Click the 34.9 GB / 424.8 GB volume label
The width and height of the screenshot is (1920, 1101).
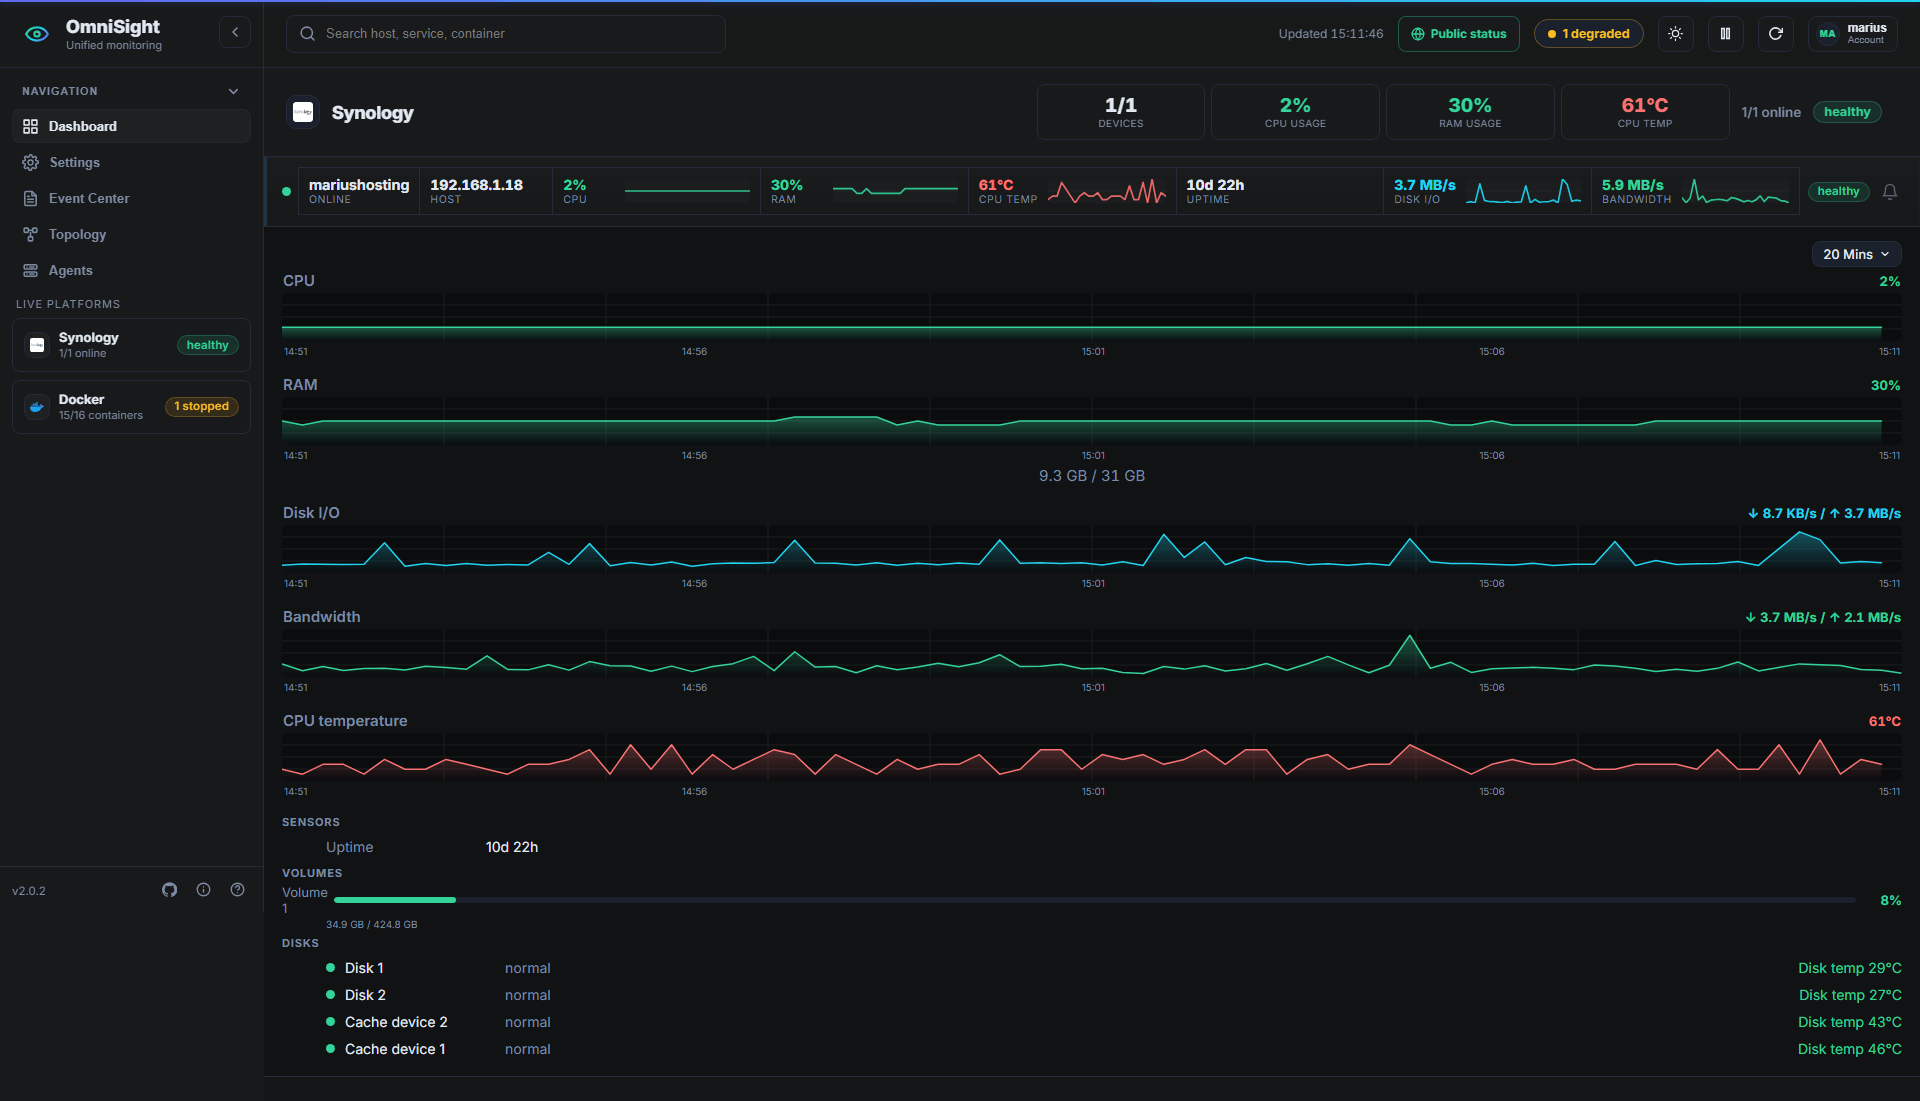[372, 925]
